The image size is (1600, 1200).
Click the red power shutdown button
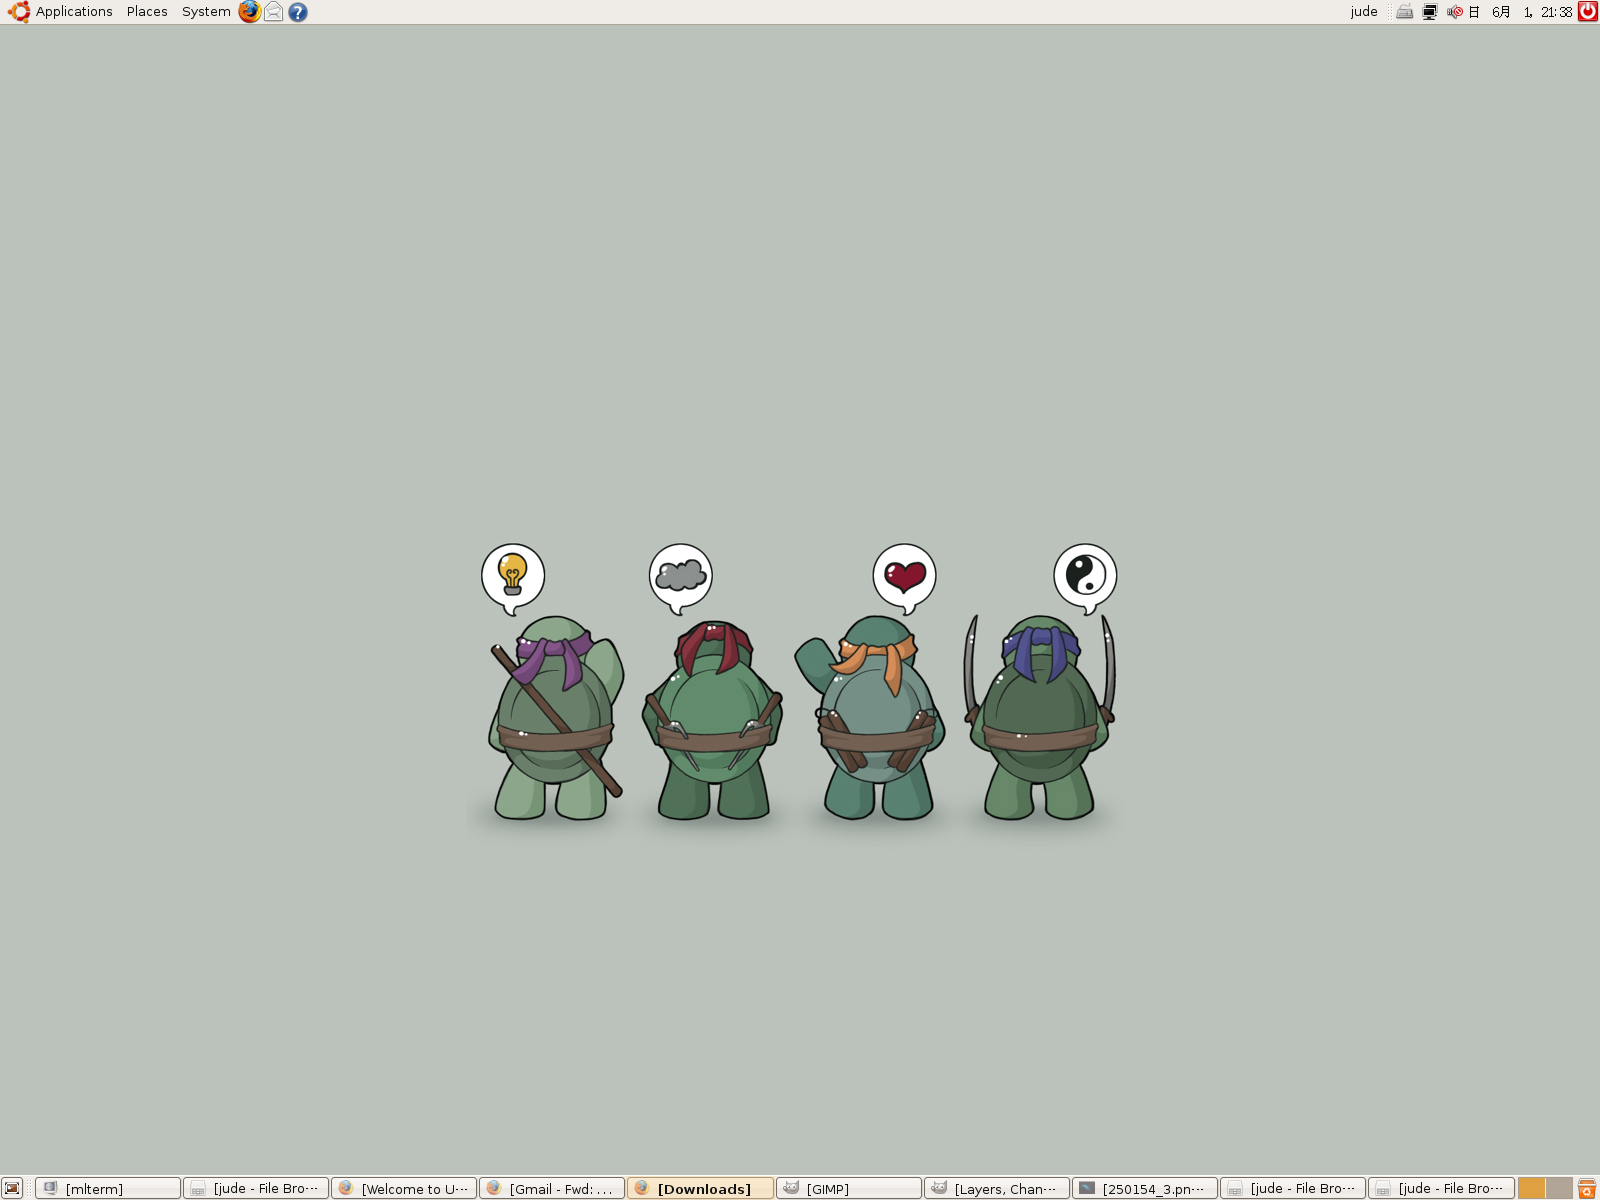1588,12
